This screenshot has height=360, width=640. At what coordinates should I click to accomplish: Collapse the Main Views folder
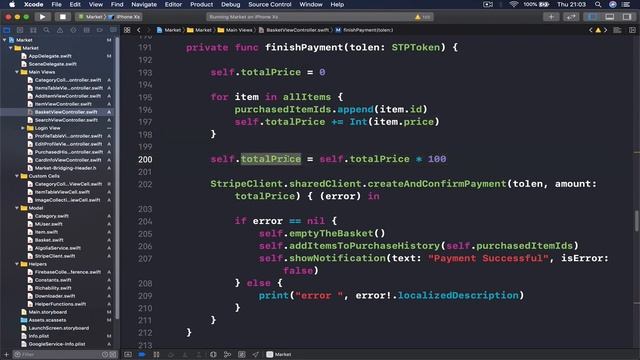pyautogui.click(x=17, y=72)
